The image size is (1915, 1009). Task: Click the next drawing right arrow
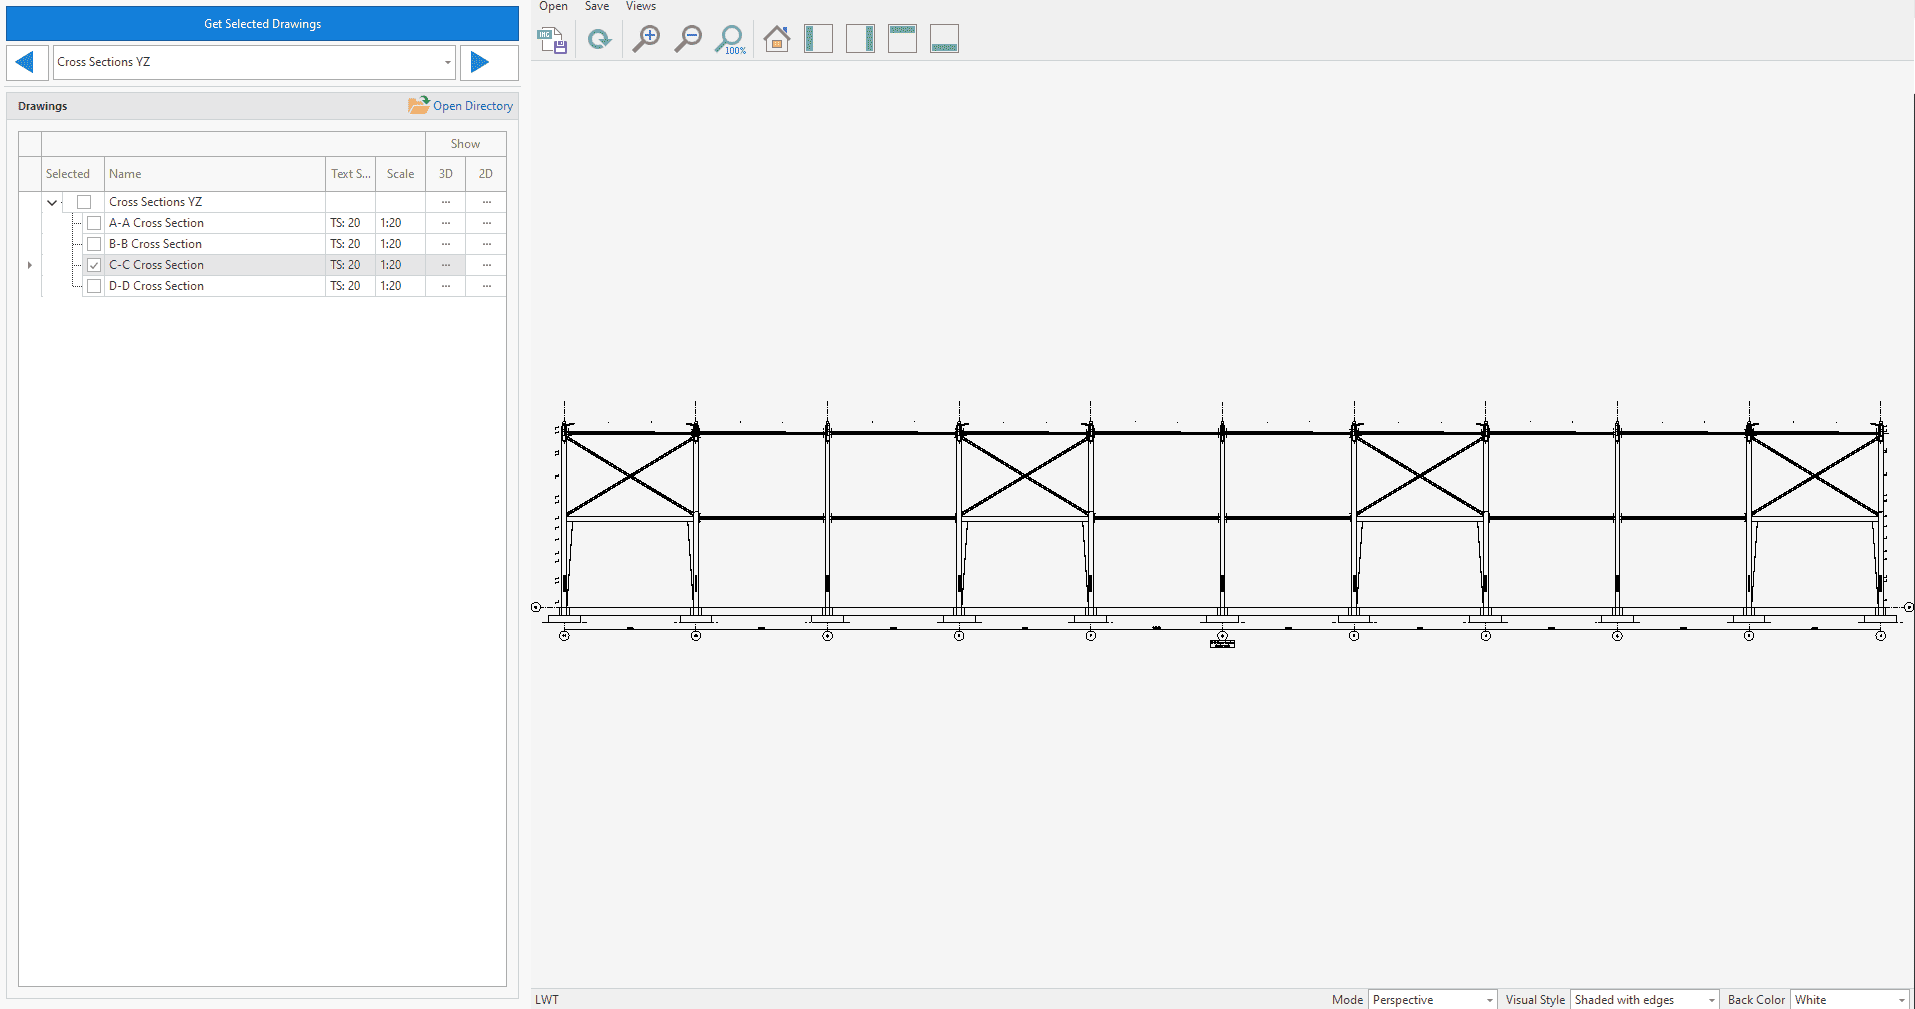pos(480,62)
